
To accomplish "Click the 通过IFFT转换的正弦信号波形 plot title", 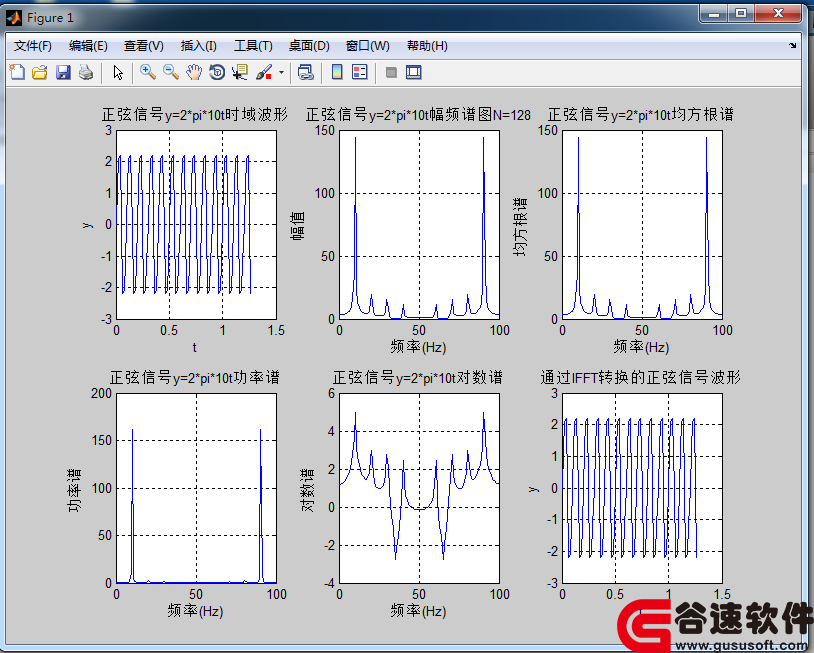I will (x=641, y=377).
